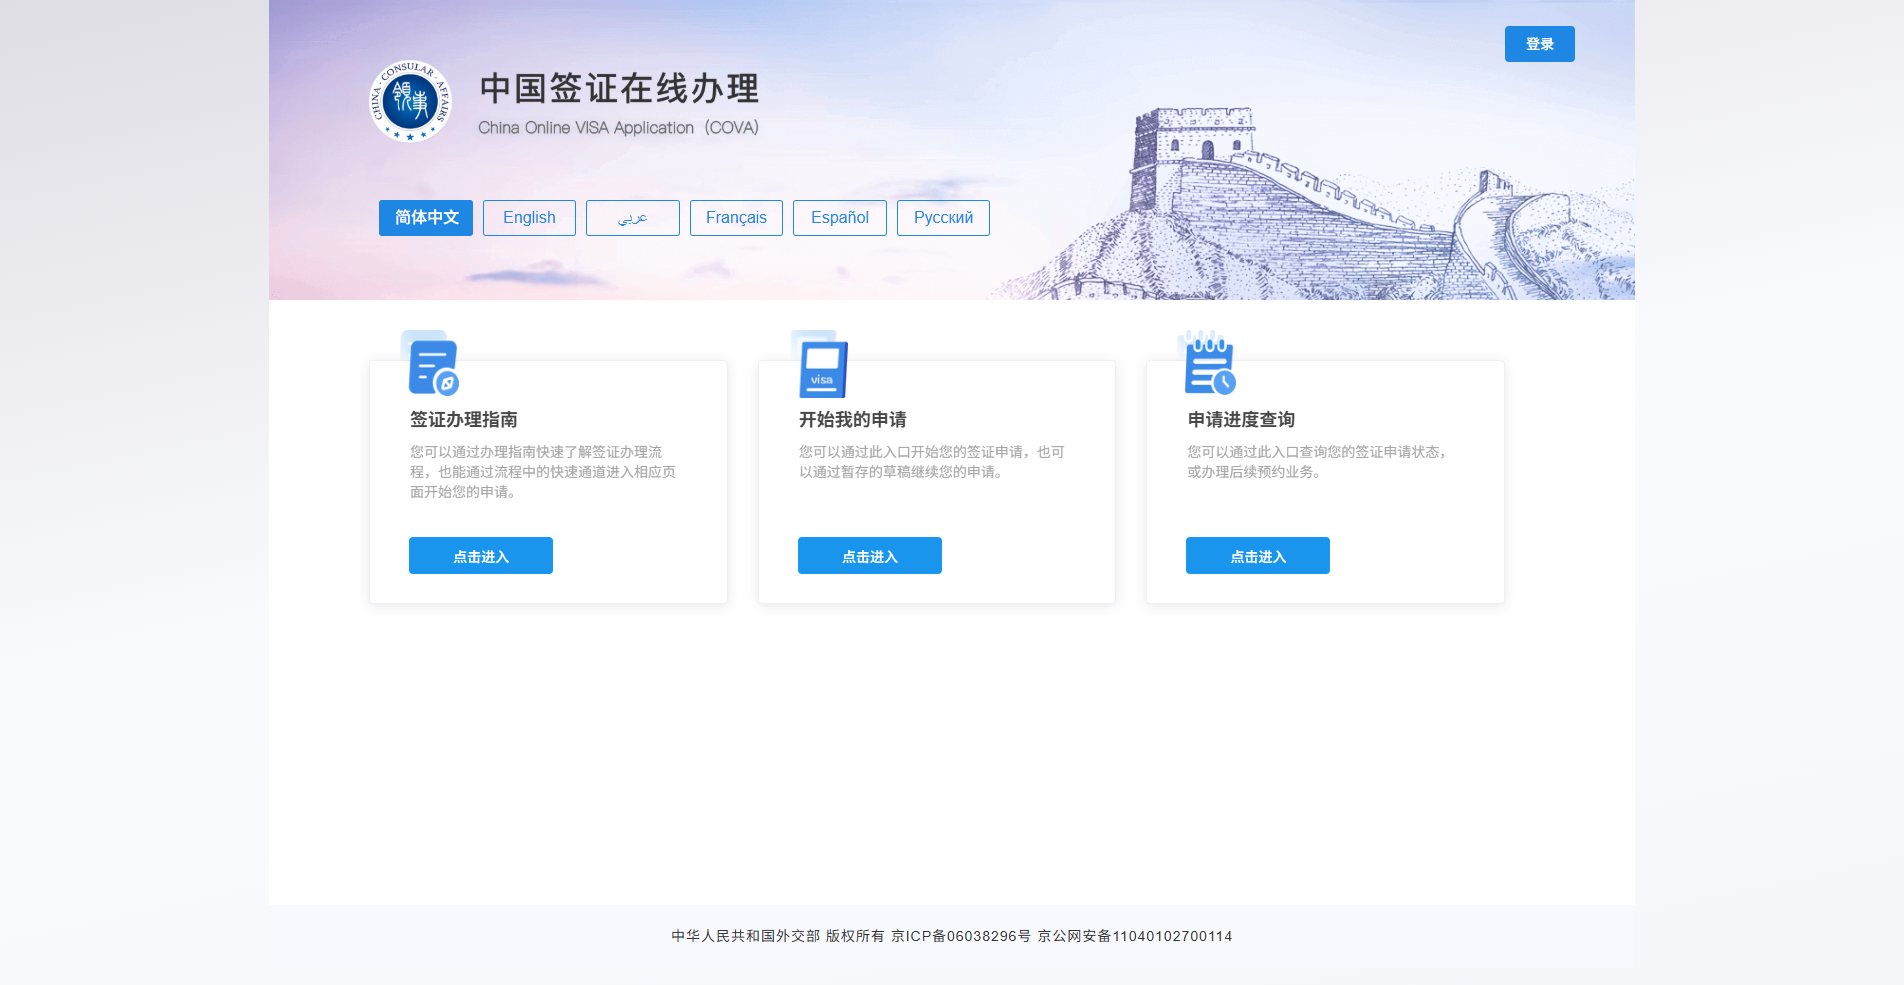The height and width of the screenshot is (985, 1904).
Task: Choose the عربي language option
Action: point(632,217)
